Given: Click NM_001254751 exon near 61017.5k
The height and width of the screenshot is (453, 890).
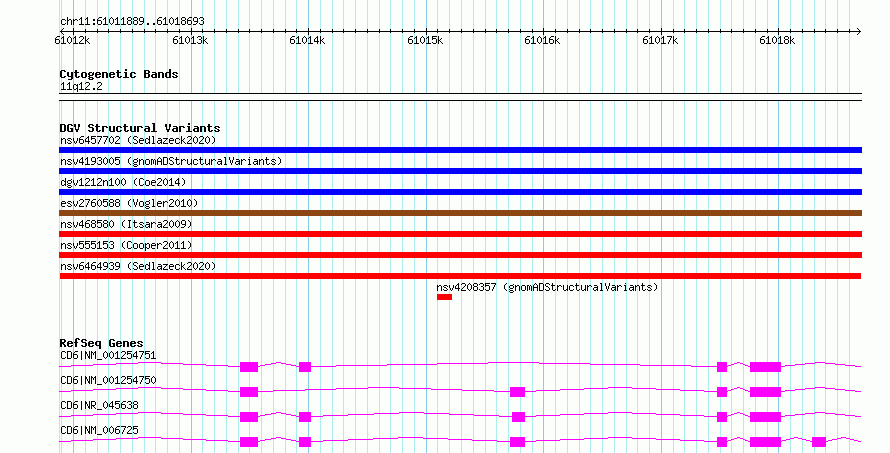Looking at the screenshot, I should [x=722, y=367].
